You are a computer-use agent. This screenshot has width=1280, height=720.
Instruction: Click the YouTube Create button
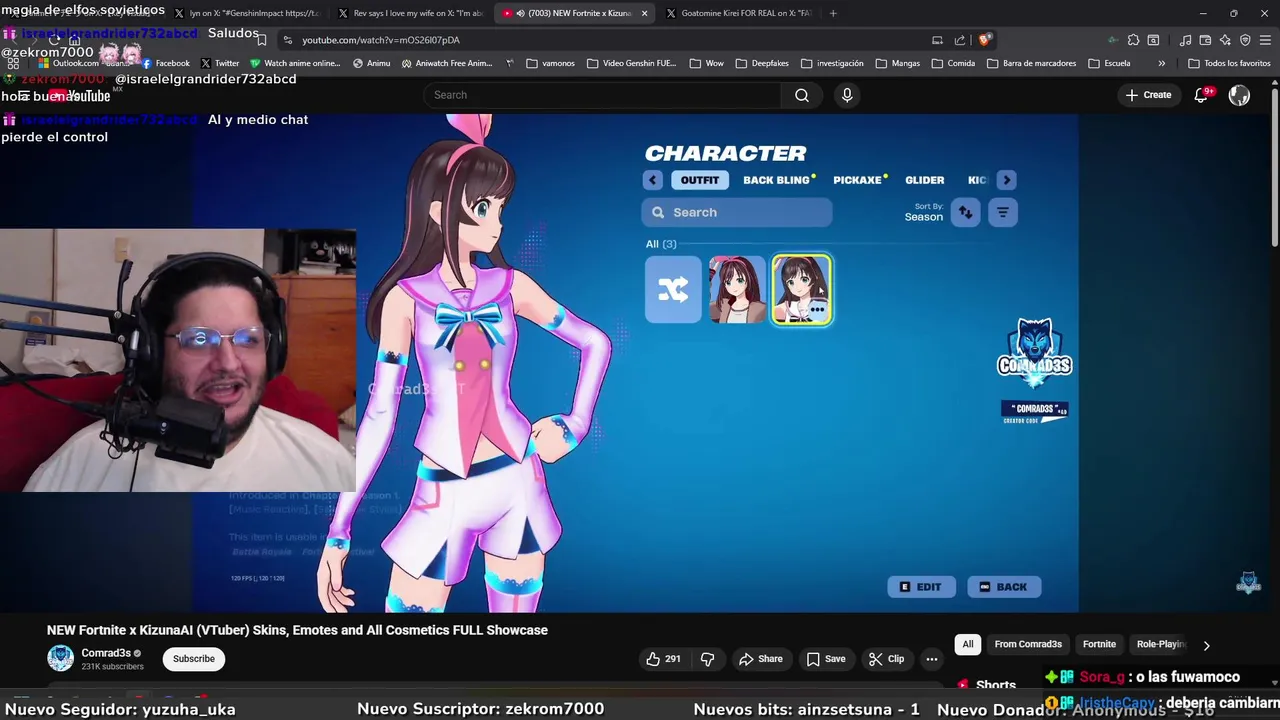tap(1148, 95)
